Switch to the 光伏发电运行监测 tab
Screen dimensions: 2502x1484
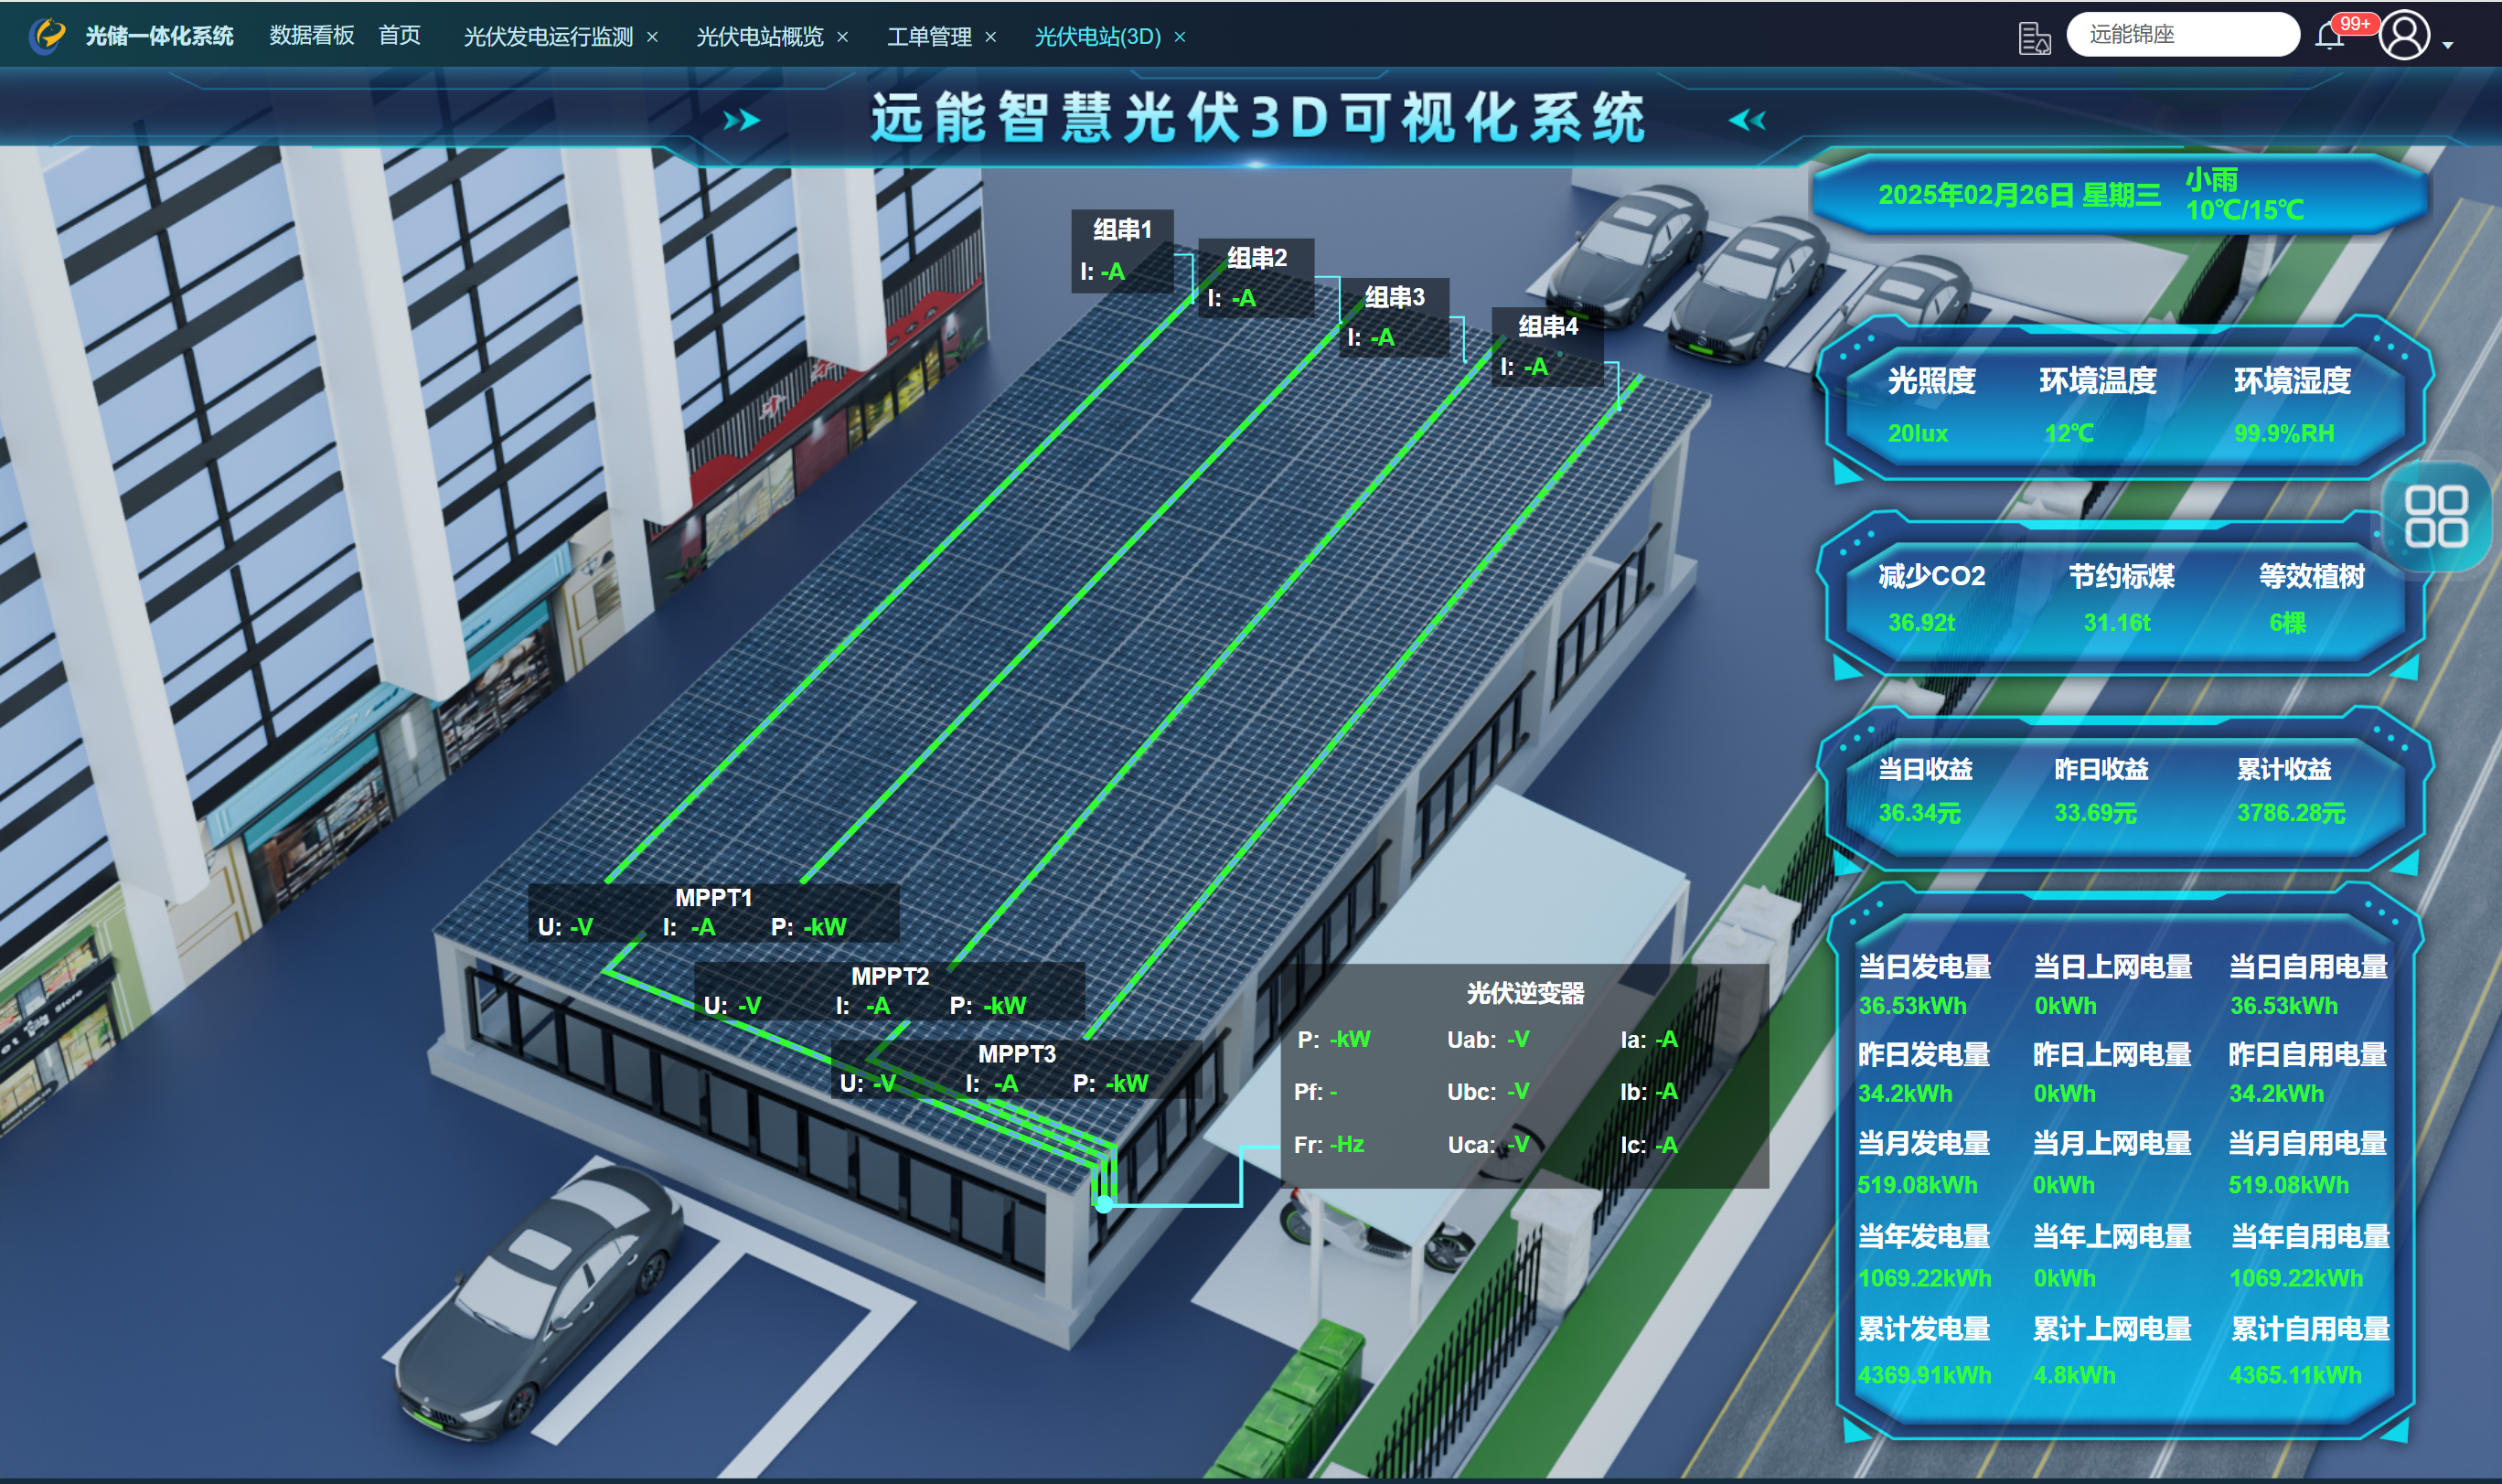point(547,37)
